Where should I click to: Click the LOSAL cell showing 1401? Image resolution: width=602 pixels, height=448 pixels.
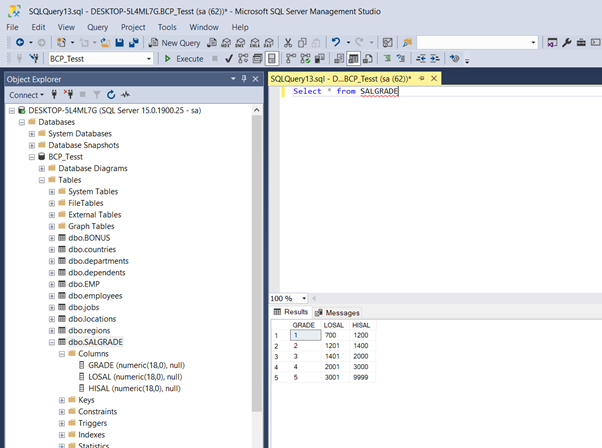(332, 356)
